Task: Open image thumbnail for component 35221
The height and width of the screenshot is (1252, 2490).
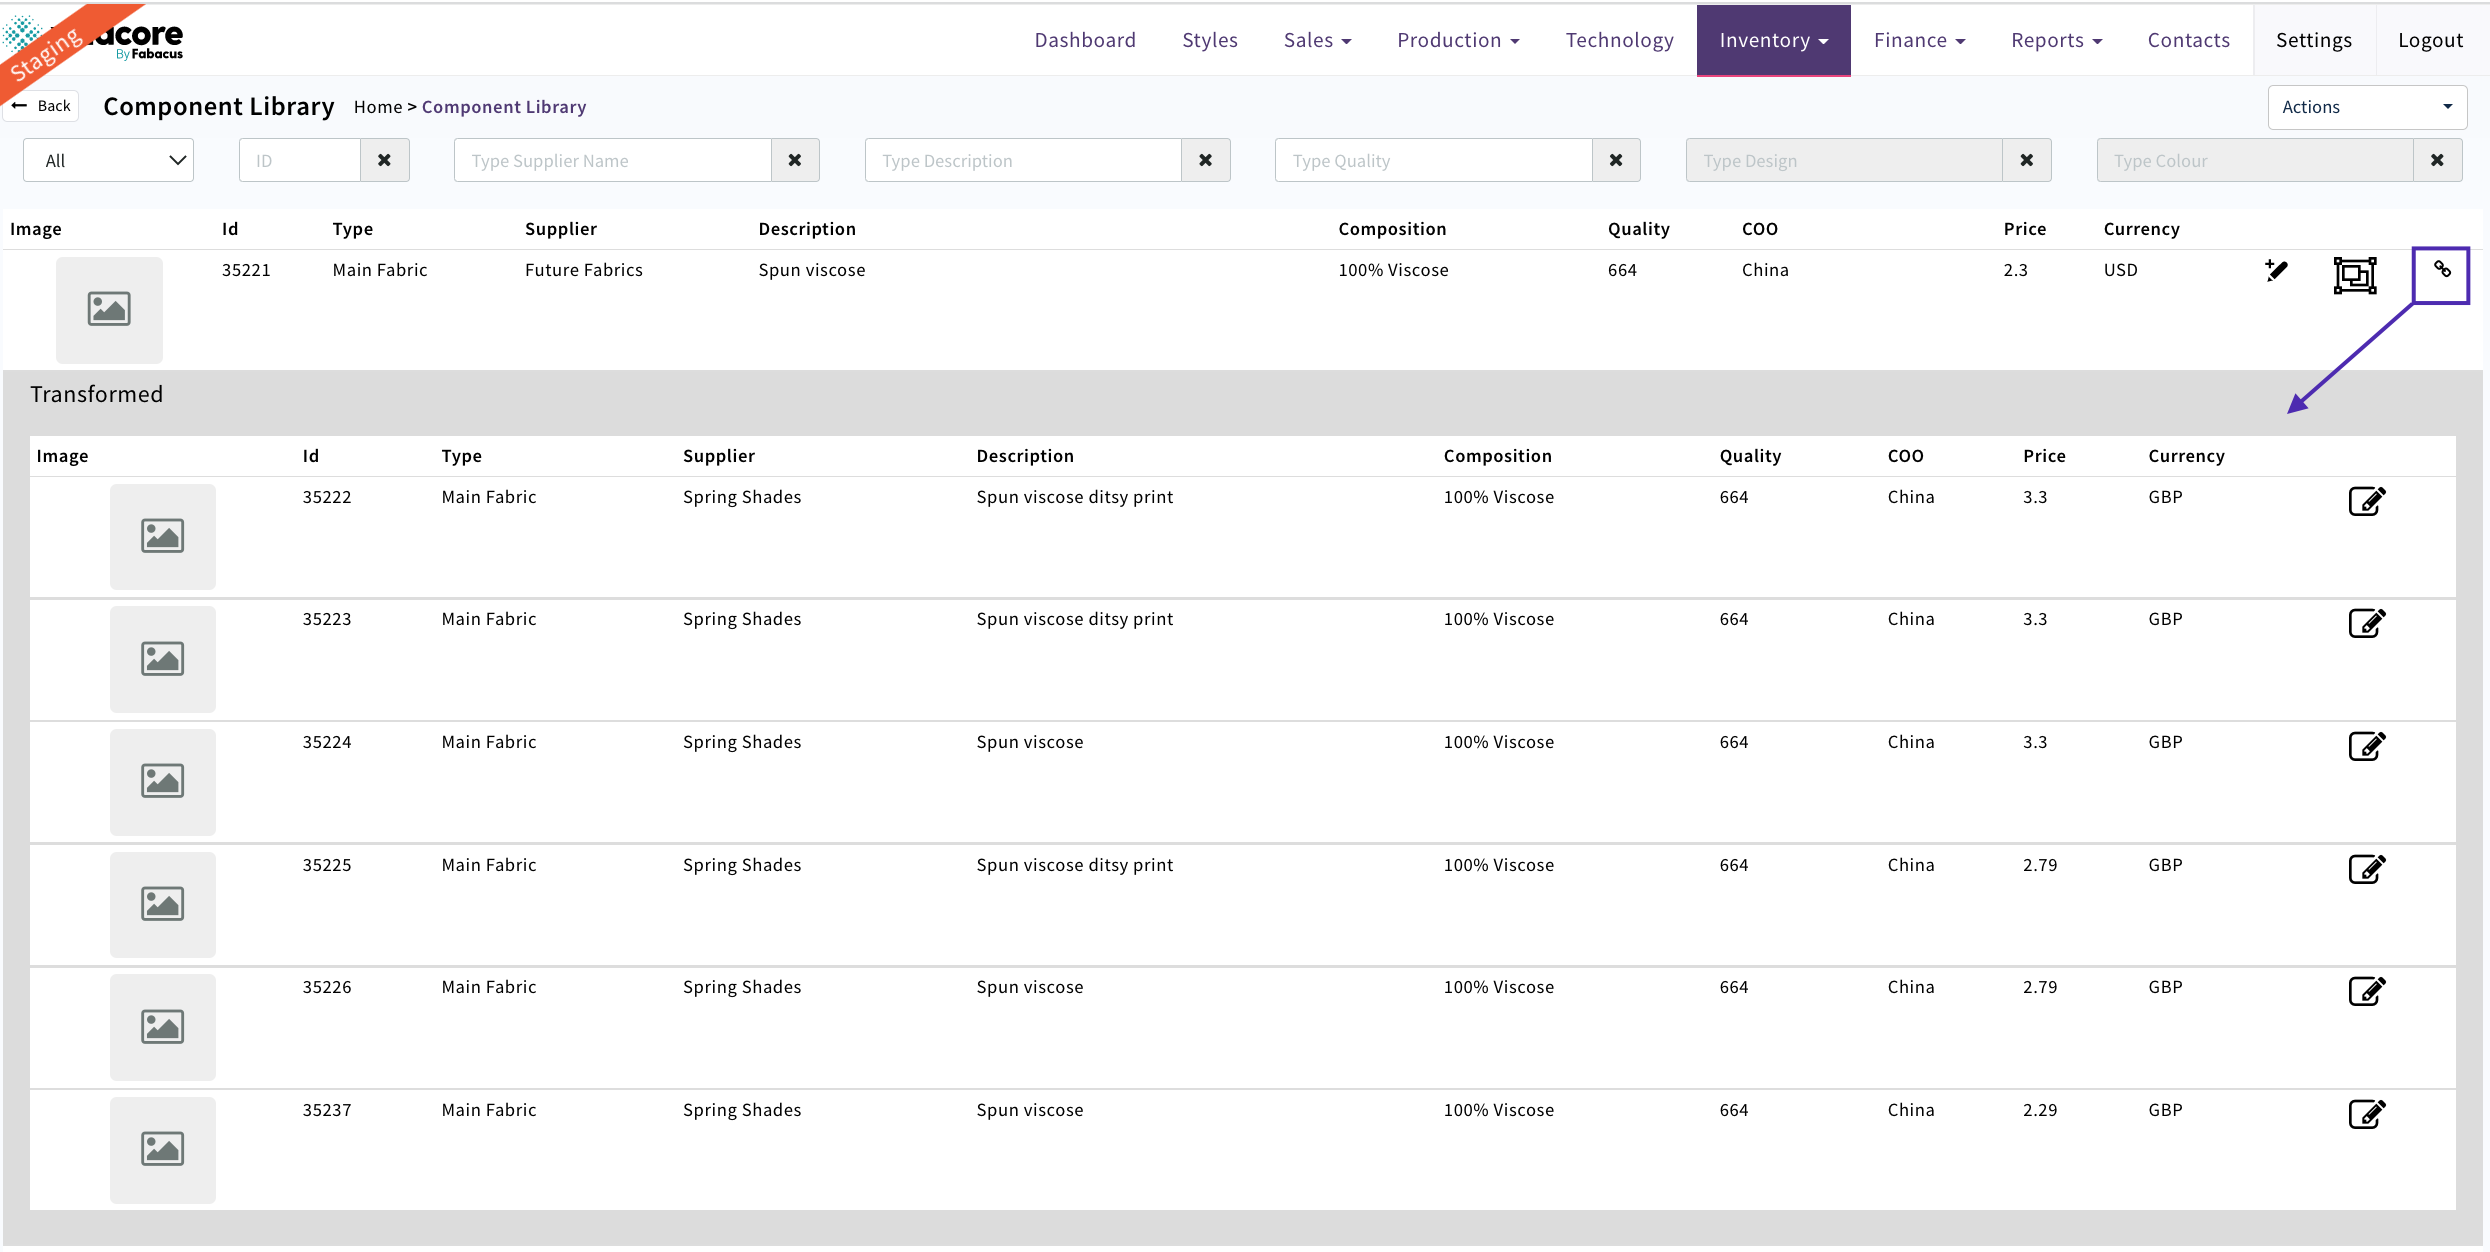Action: [x=109, y=309]
